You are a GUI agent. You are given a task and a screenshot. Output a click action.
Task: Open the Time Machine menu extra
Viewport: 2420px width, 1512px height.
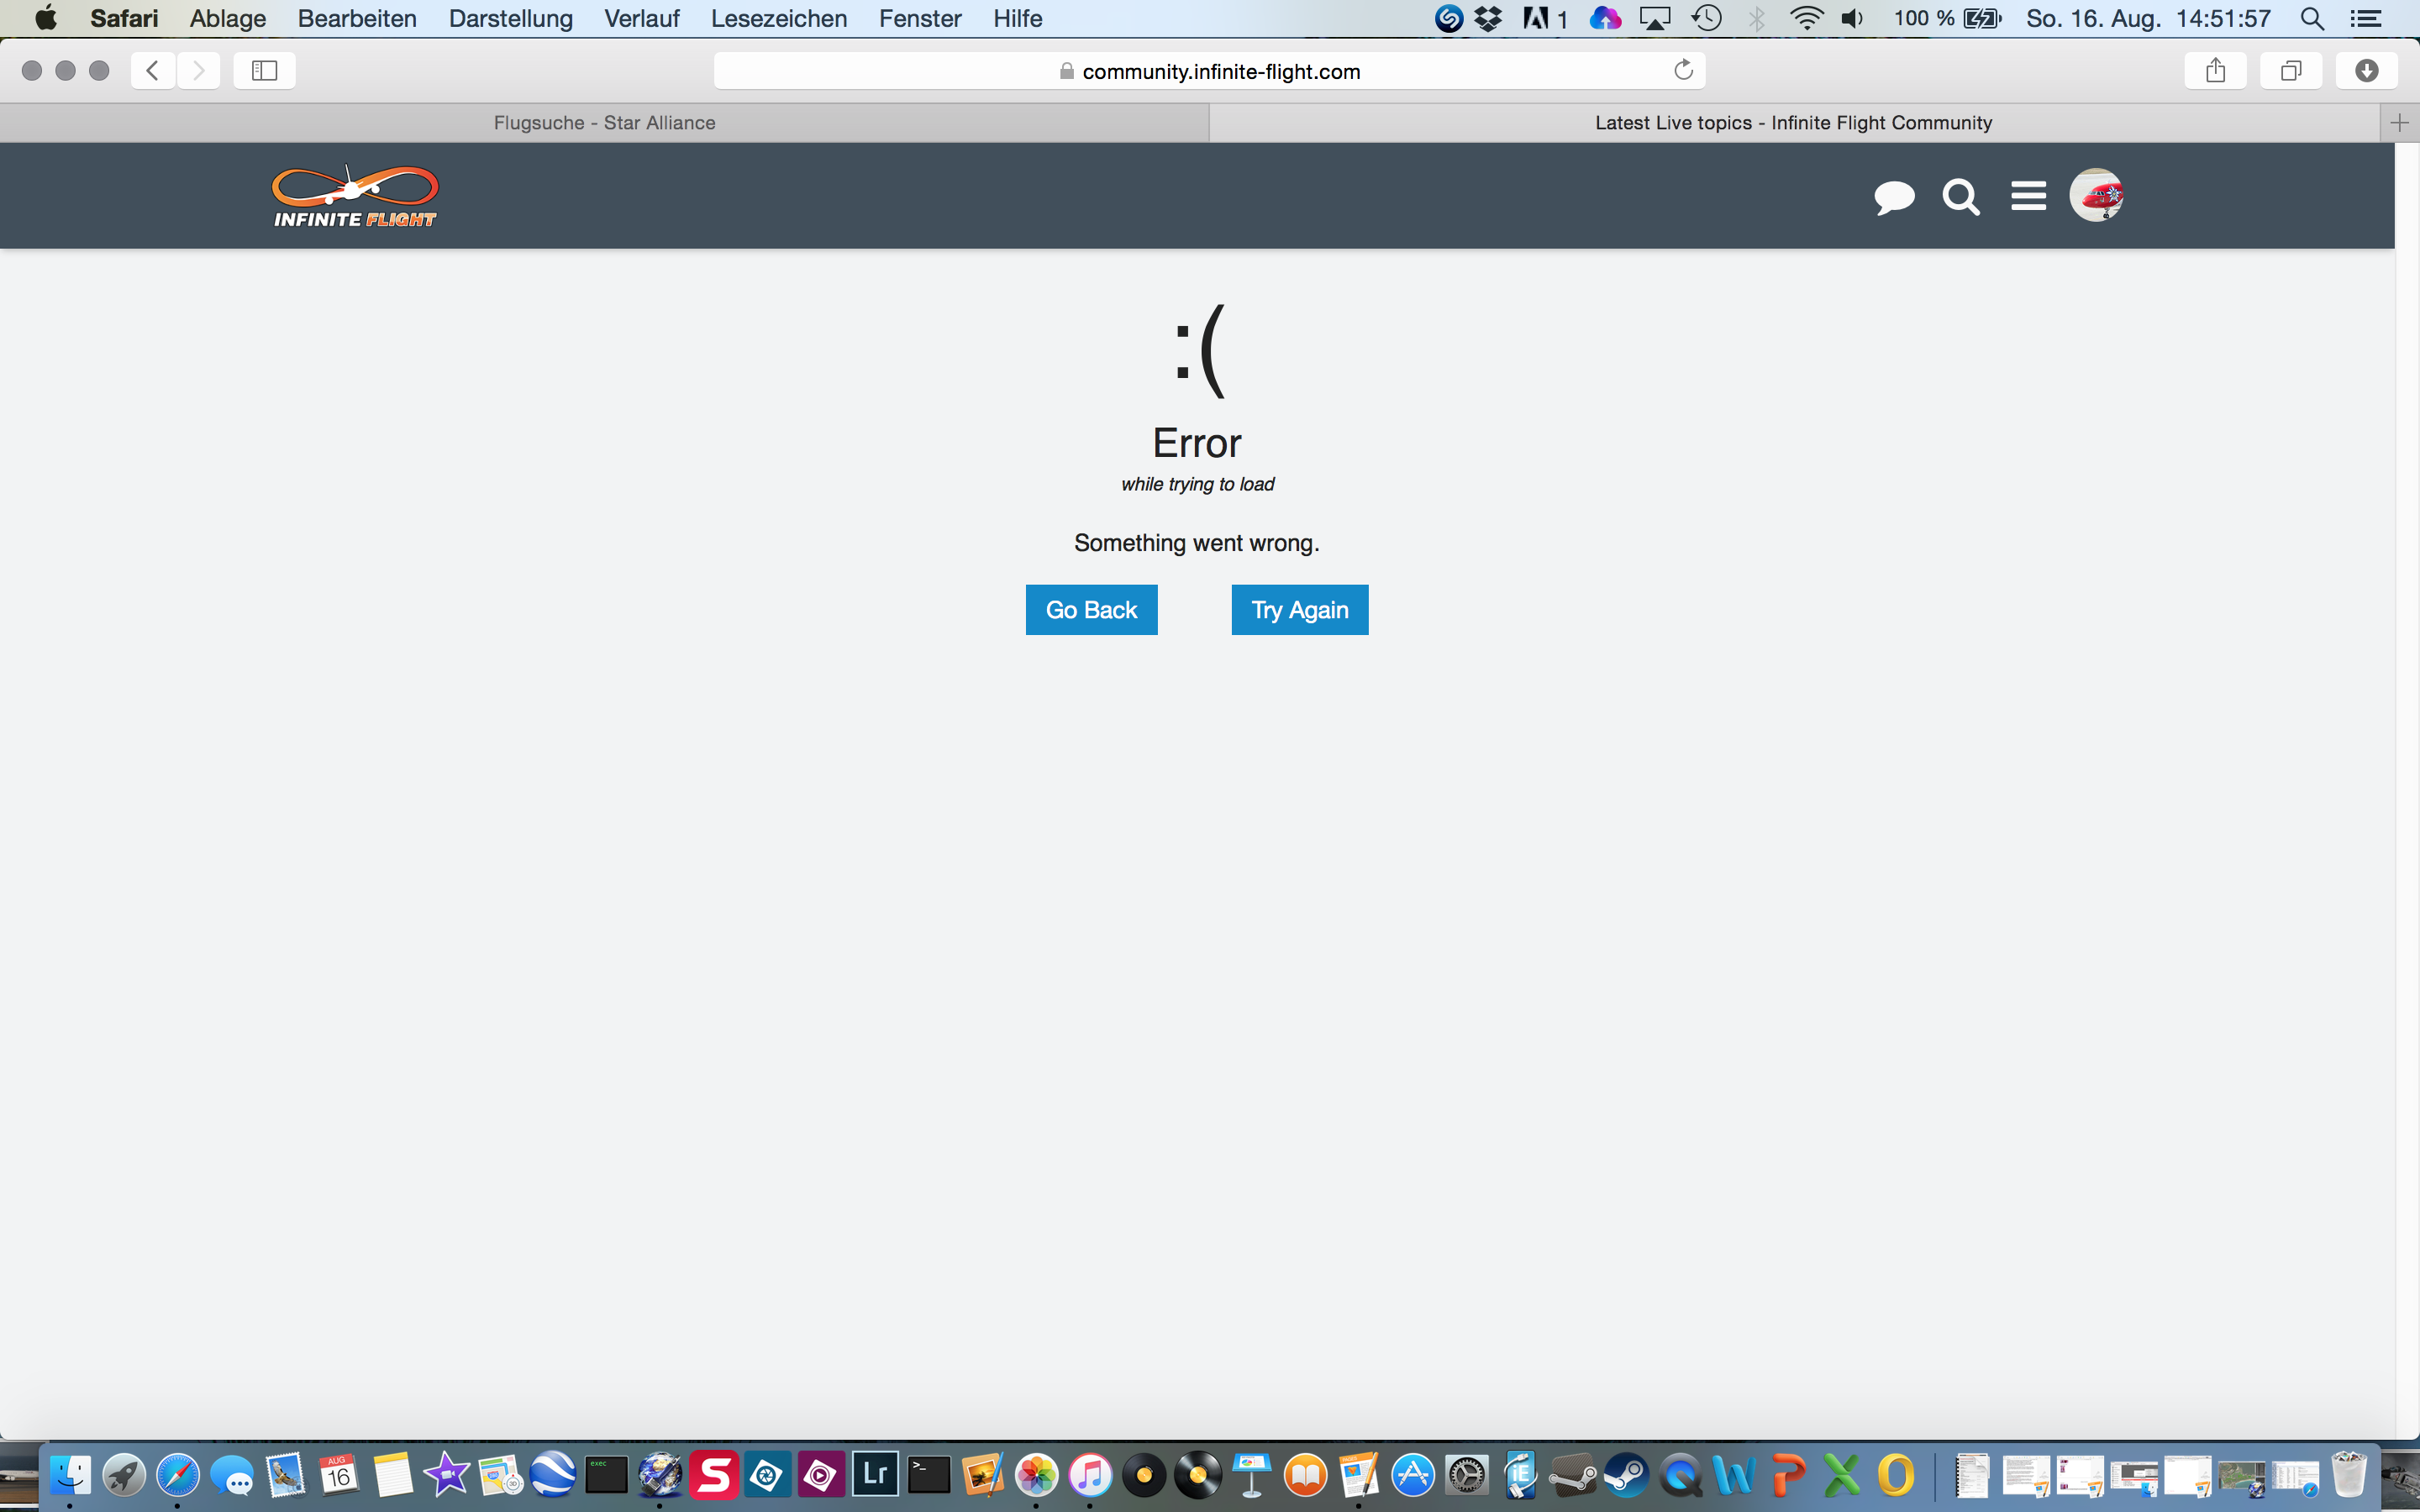pyautogui.click(x=1707, y=18)
